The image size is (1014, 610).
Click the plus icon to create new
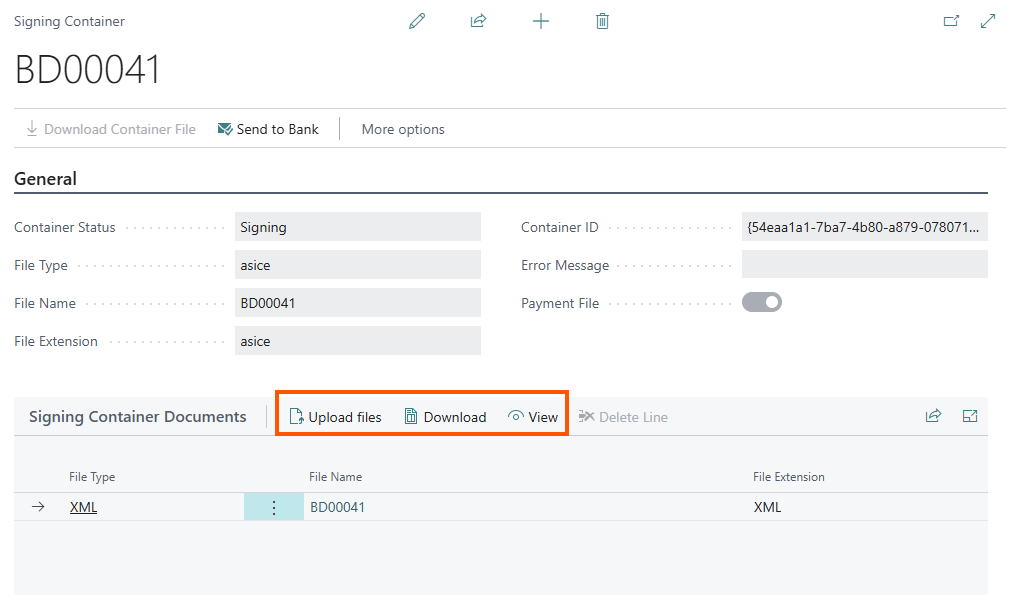pyautogui.click(x=541, y=21)
